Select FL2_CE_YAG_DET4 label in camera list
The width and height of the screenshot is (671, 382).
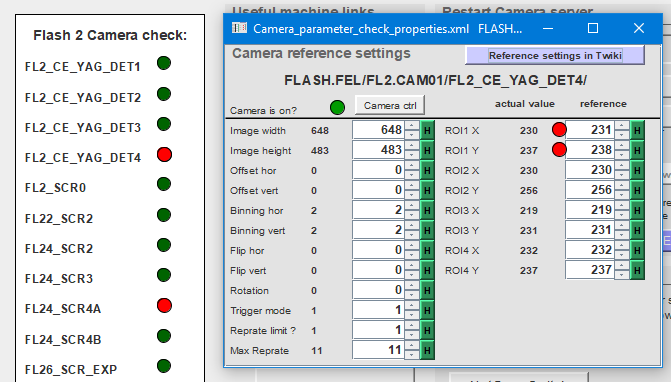tap(83, 158)
